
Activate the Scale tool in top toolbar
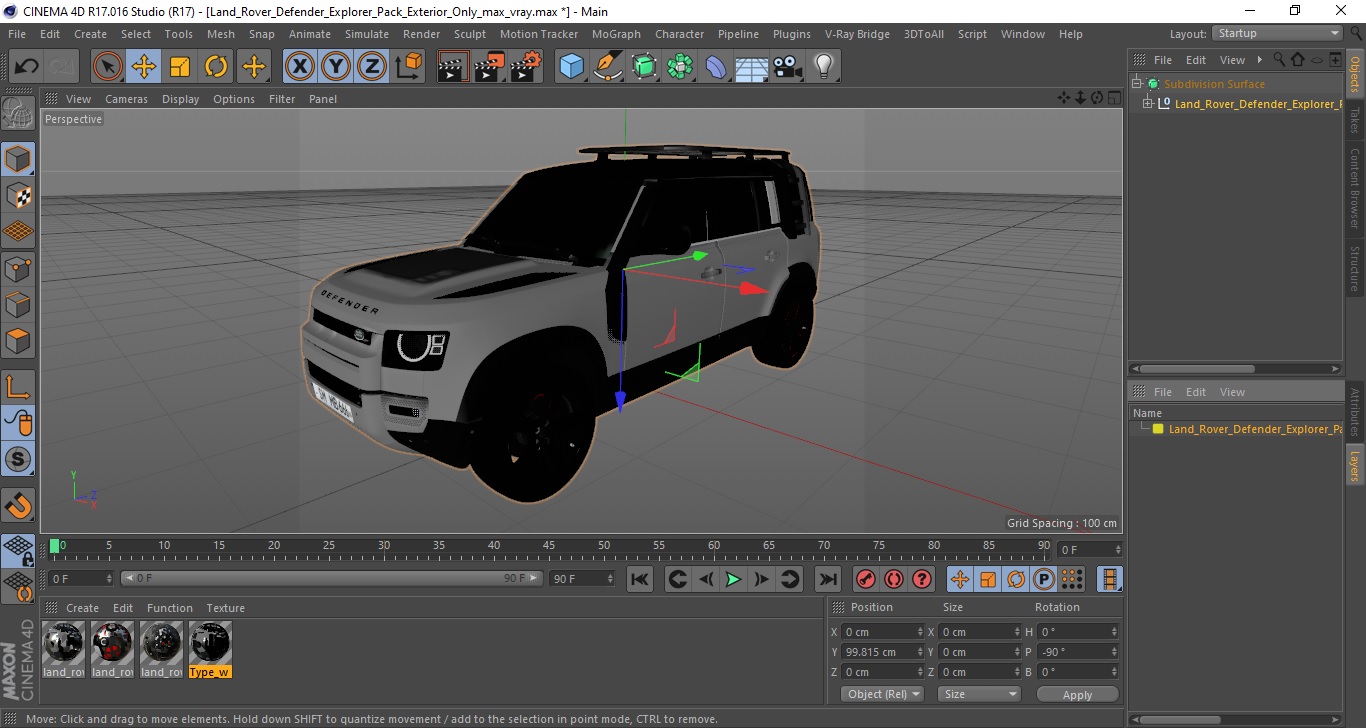[180, 67]
